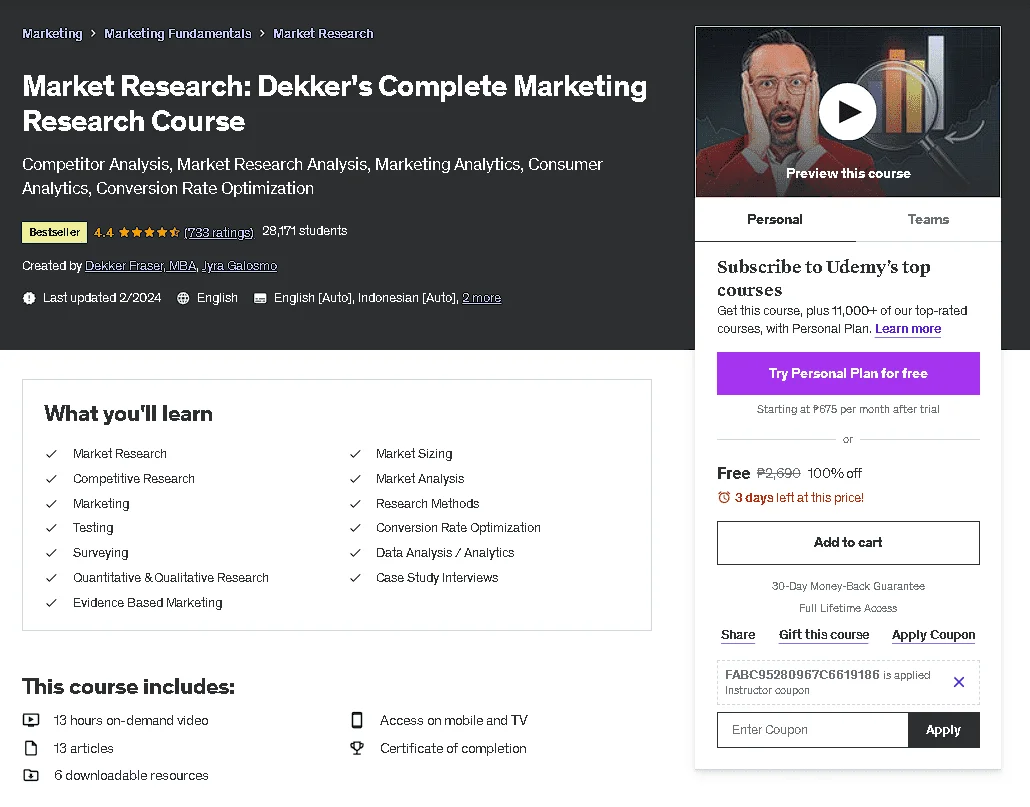This screenshot has width=1030, height=807.
Task: Click the Access on mobile and TV text
Action: pyautogui.click(x=454, y=720)
